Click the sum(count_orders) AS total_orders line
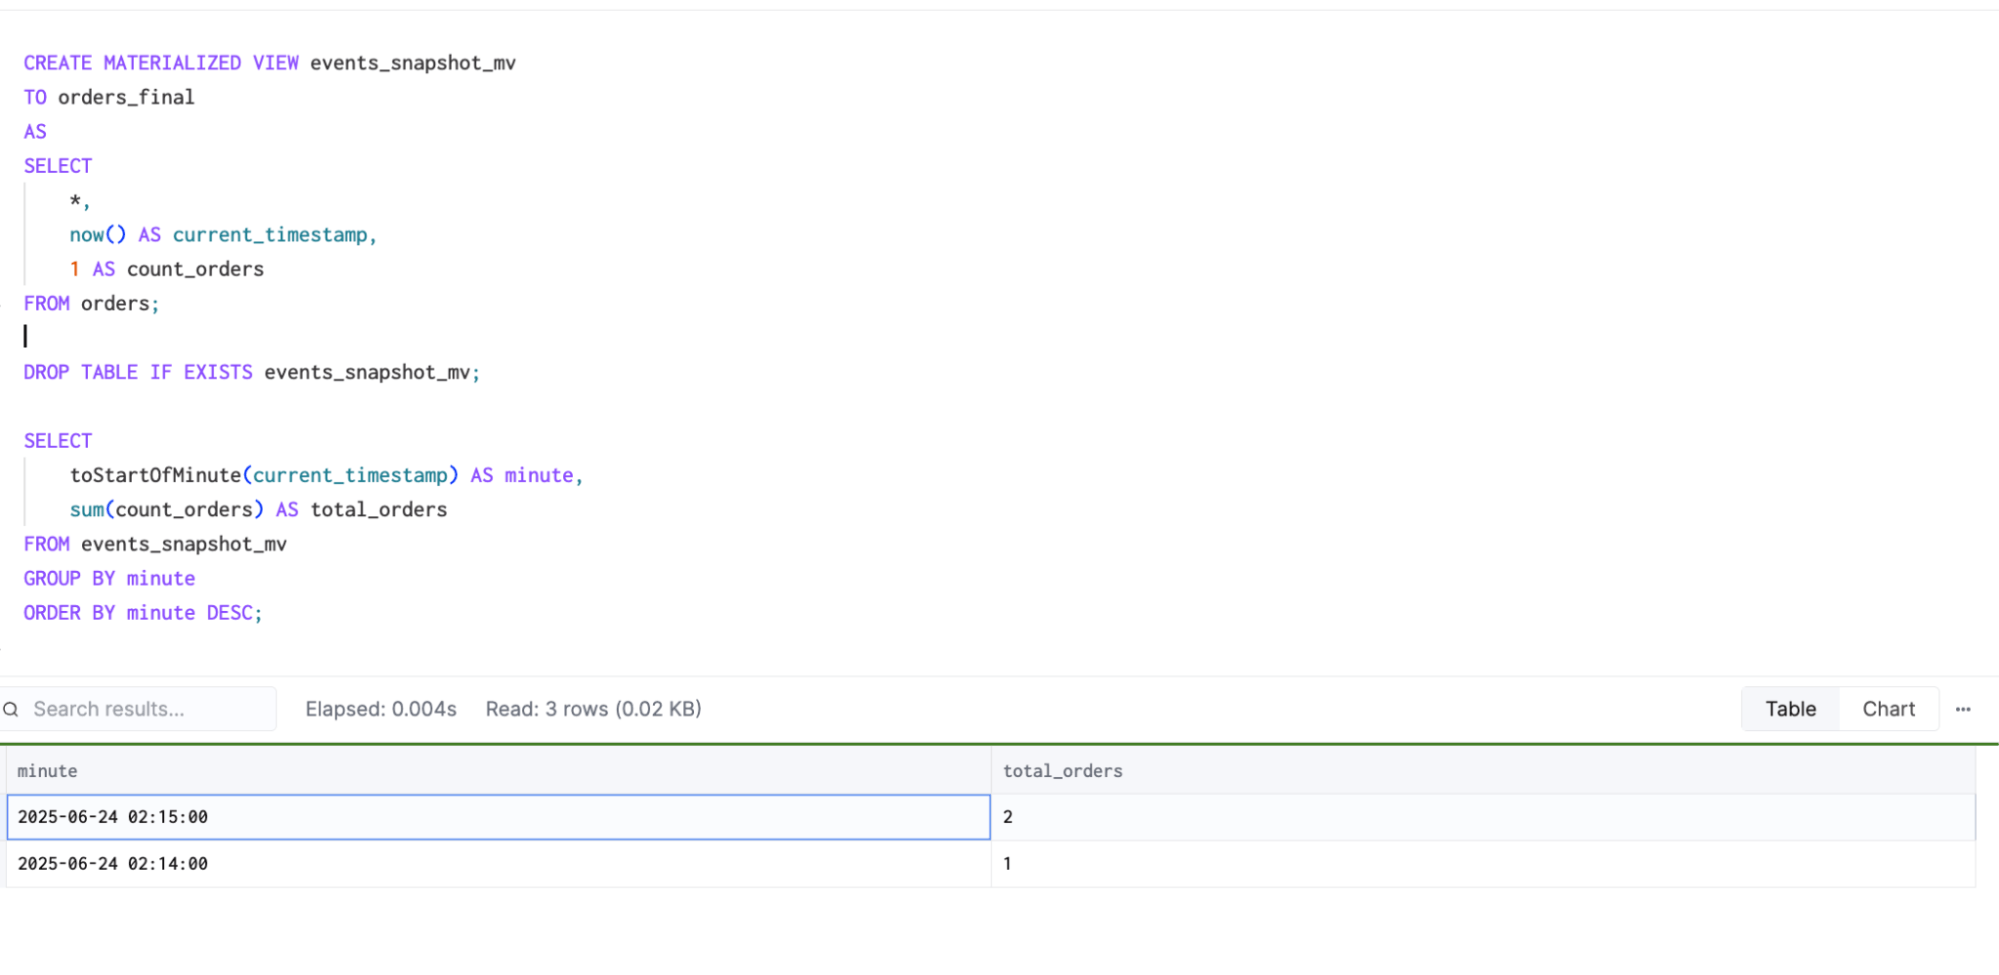 click(258, 509)
